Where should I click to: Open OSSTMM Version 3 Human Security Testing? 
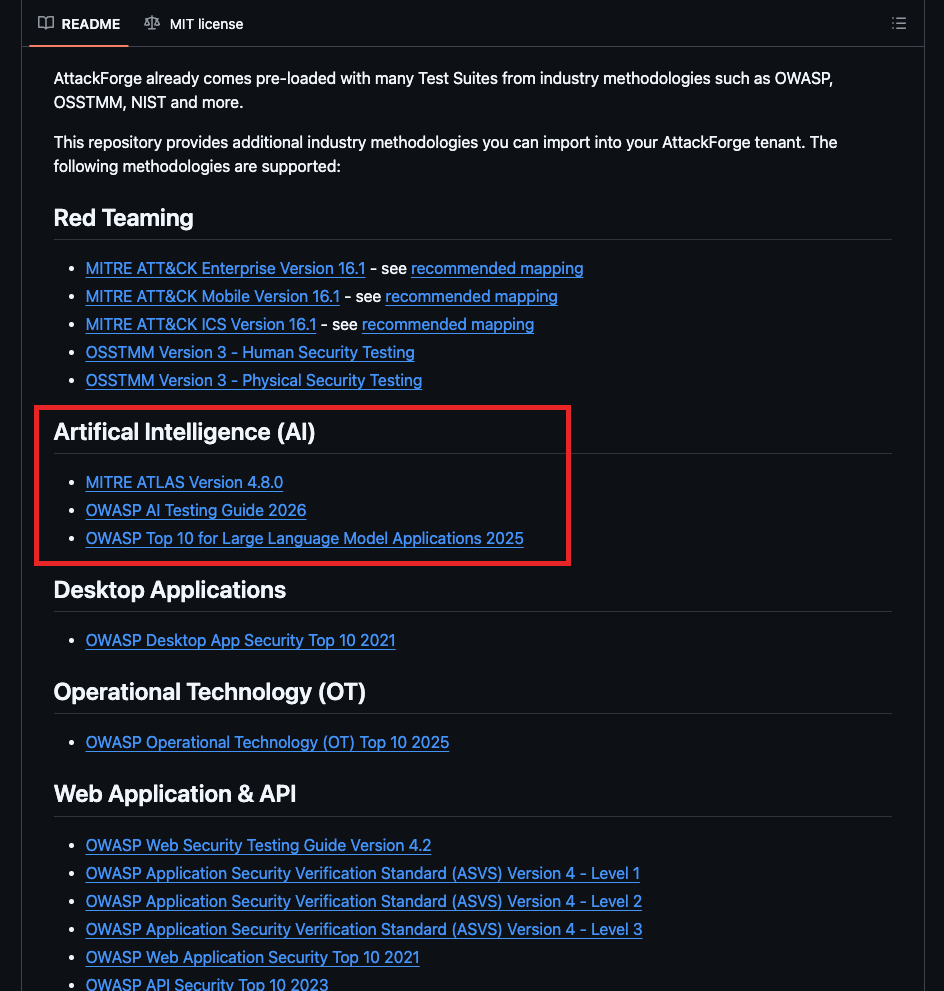tap(250, 352)
